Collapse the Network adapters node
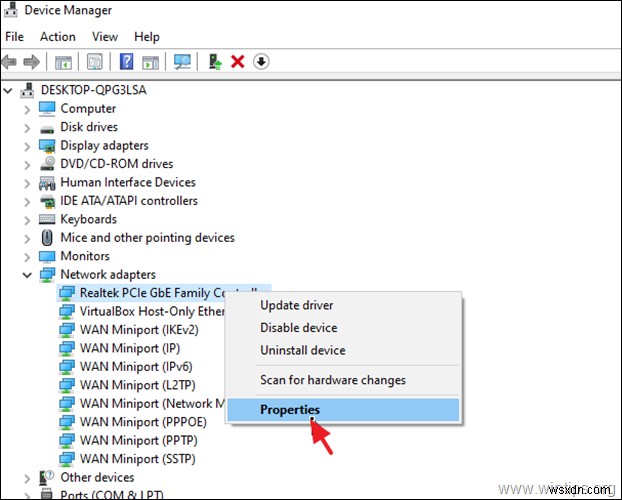 [x=27, y=275]
